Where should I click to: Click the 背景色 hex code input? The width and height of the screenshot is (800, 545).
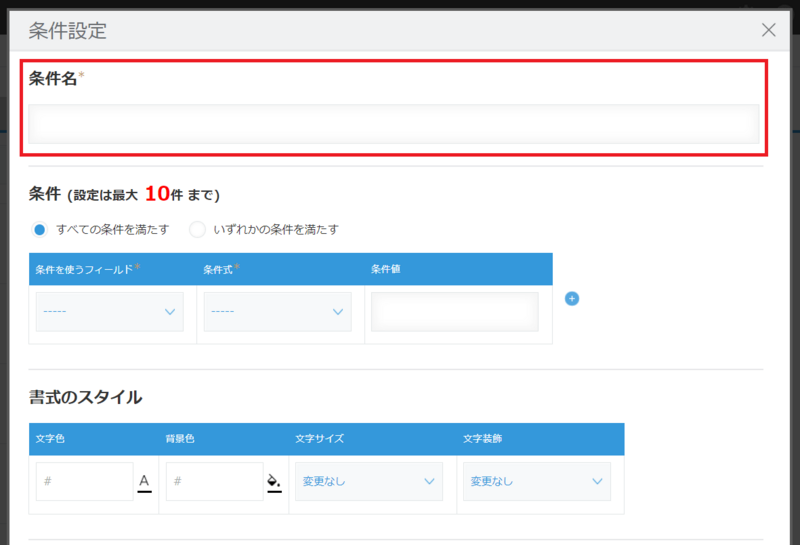[x=214, y=481]
